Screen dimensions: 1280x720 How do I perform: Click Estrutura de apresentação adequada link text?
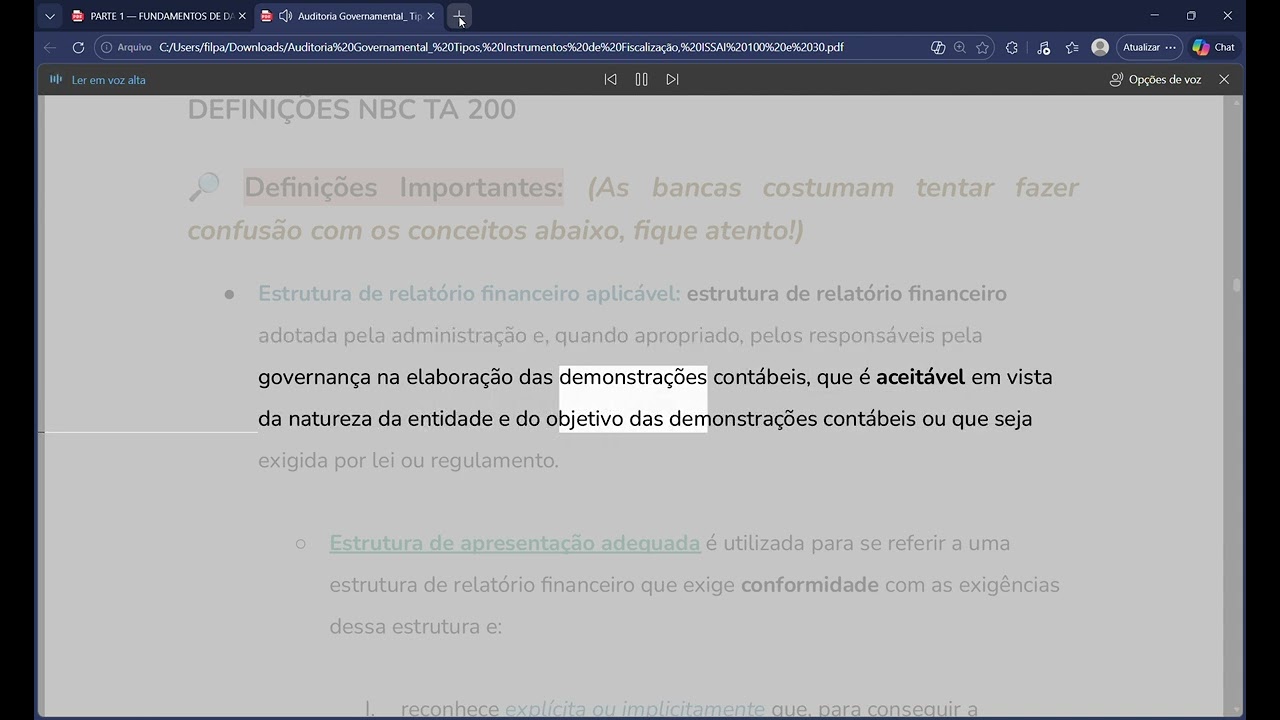515,543
